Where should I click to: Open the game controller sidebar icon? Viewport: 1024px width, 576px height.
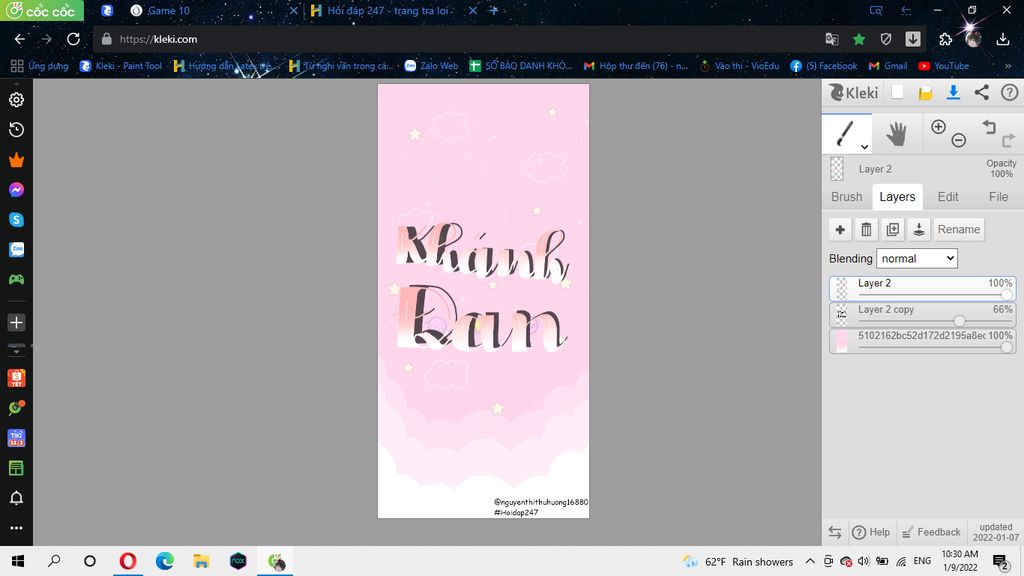(x=16, y=280)
